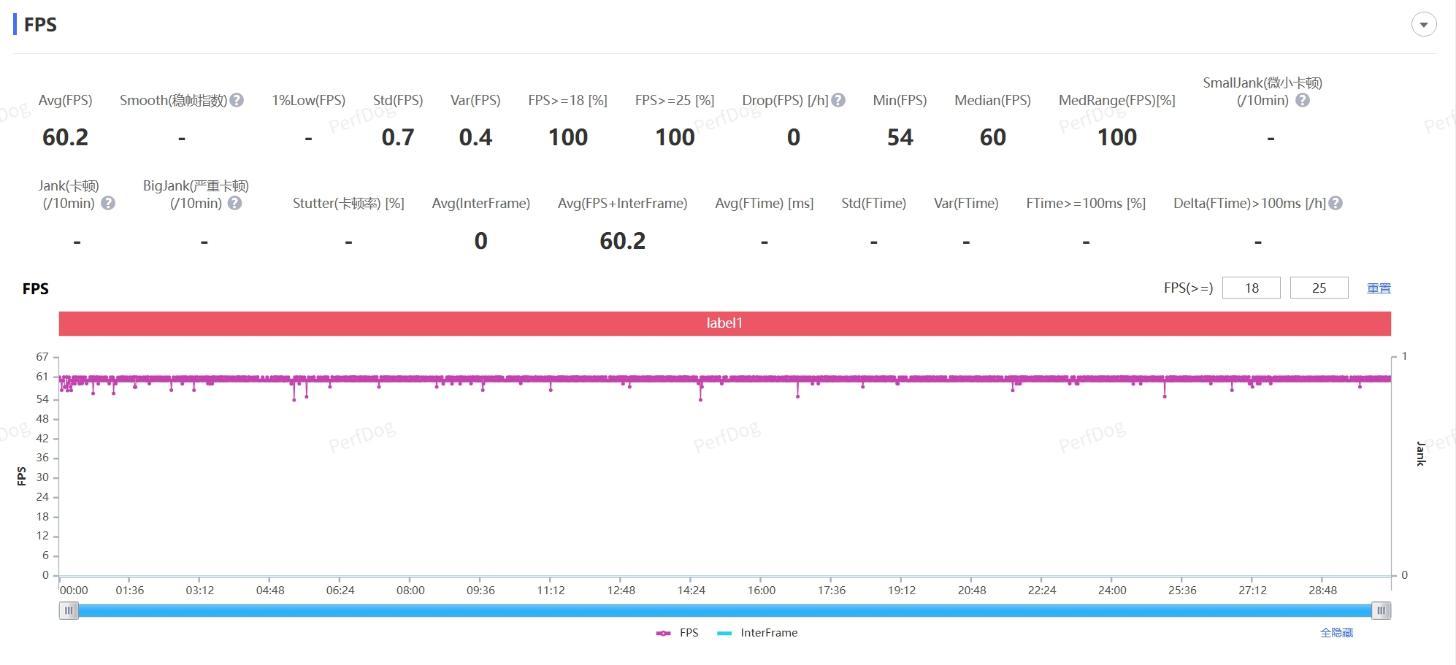Collapse the FPS section with the arrow button

click(x=1423, y=25)
